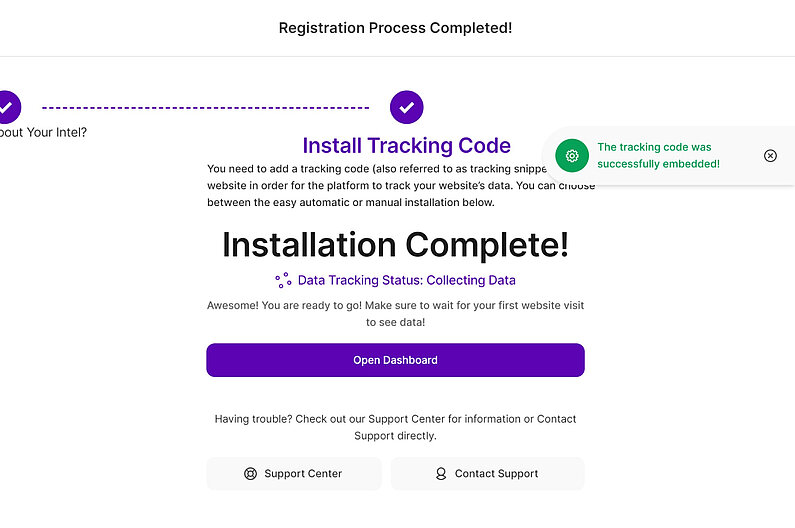795x528 pixels.
Task: Click the partially visible left step checkmark
Action: pyautogui.click(x=7, y=106)
